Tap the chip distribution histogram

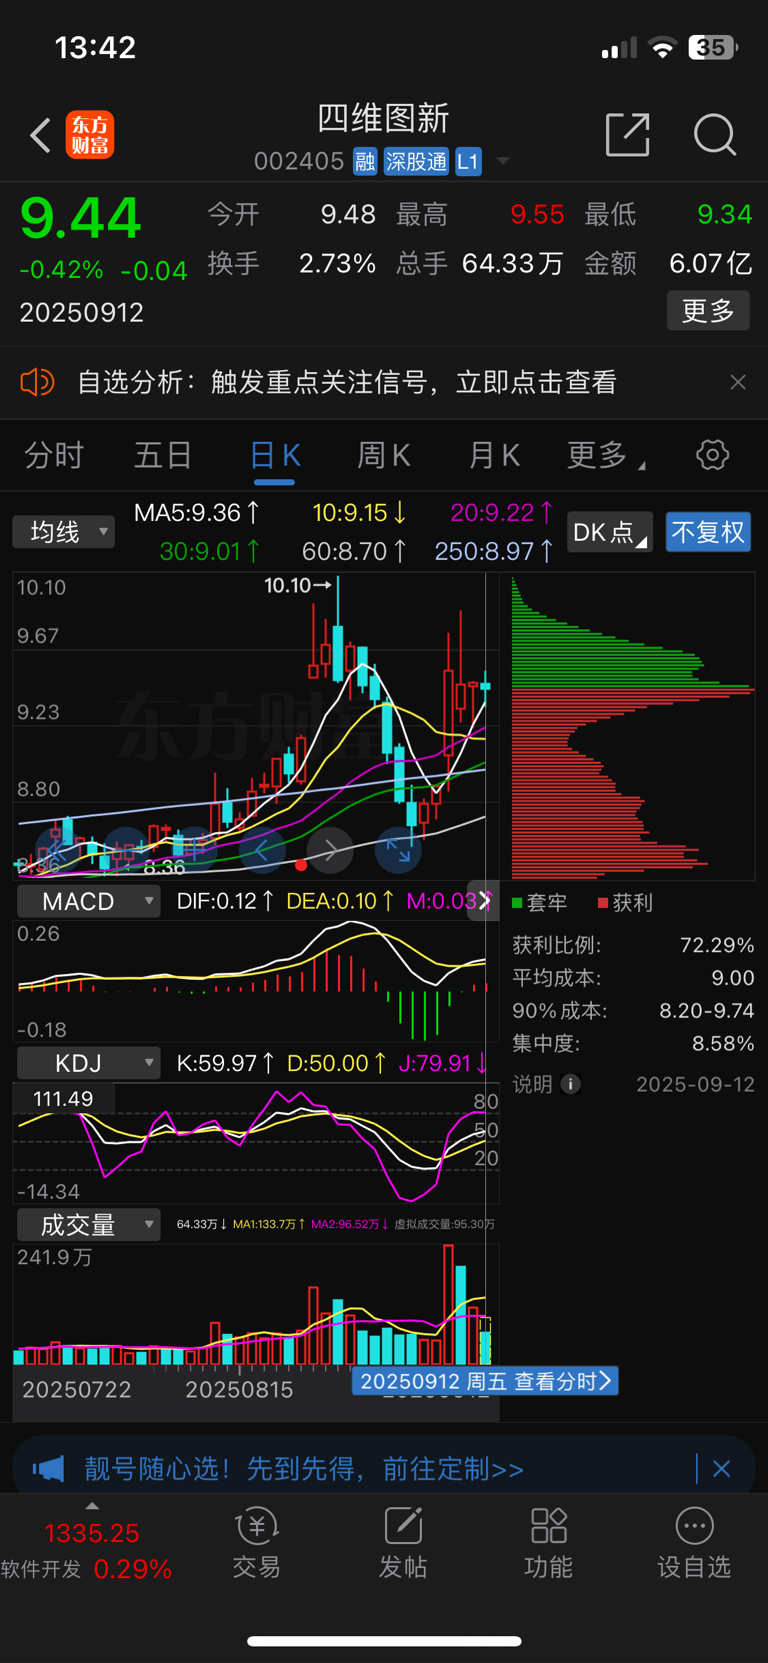(x=632, y=728)
